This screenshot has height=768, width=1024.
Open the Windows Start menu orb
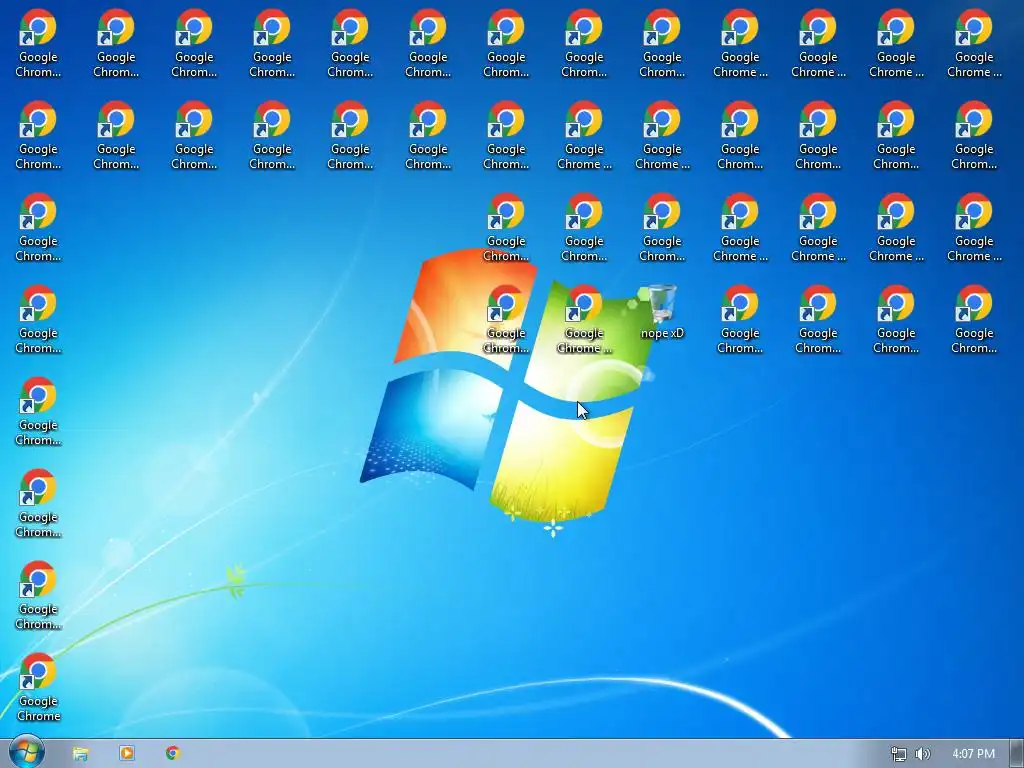(27, 752)
